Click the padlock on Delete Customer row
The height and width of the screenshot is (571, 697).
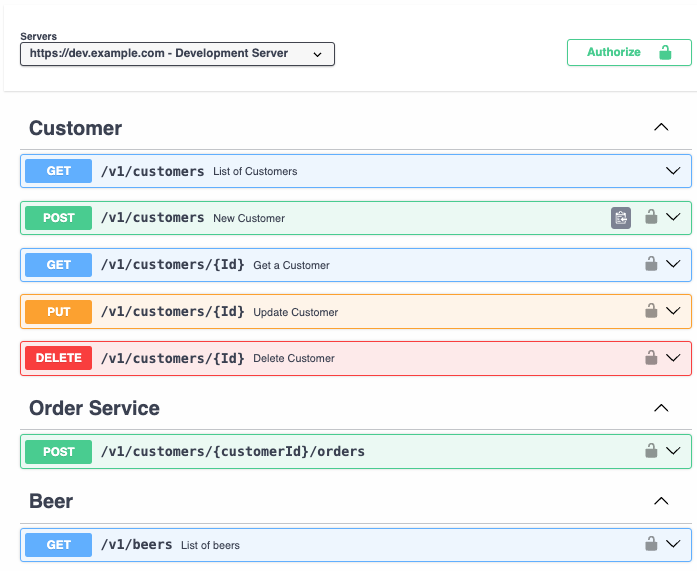(651, 357)
